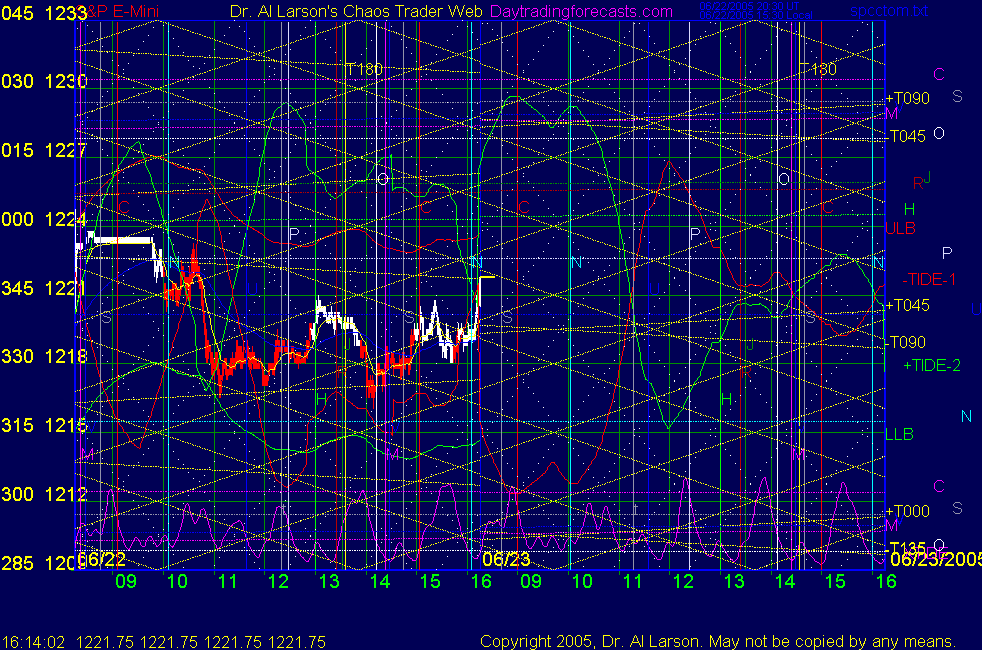
Task: Select the 16:14:02 time in the status line
Action: 33,642
